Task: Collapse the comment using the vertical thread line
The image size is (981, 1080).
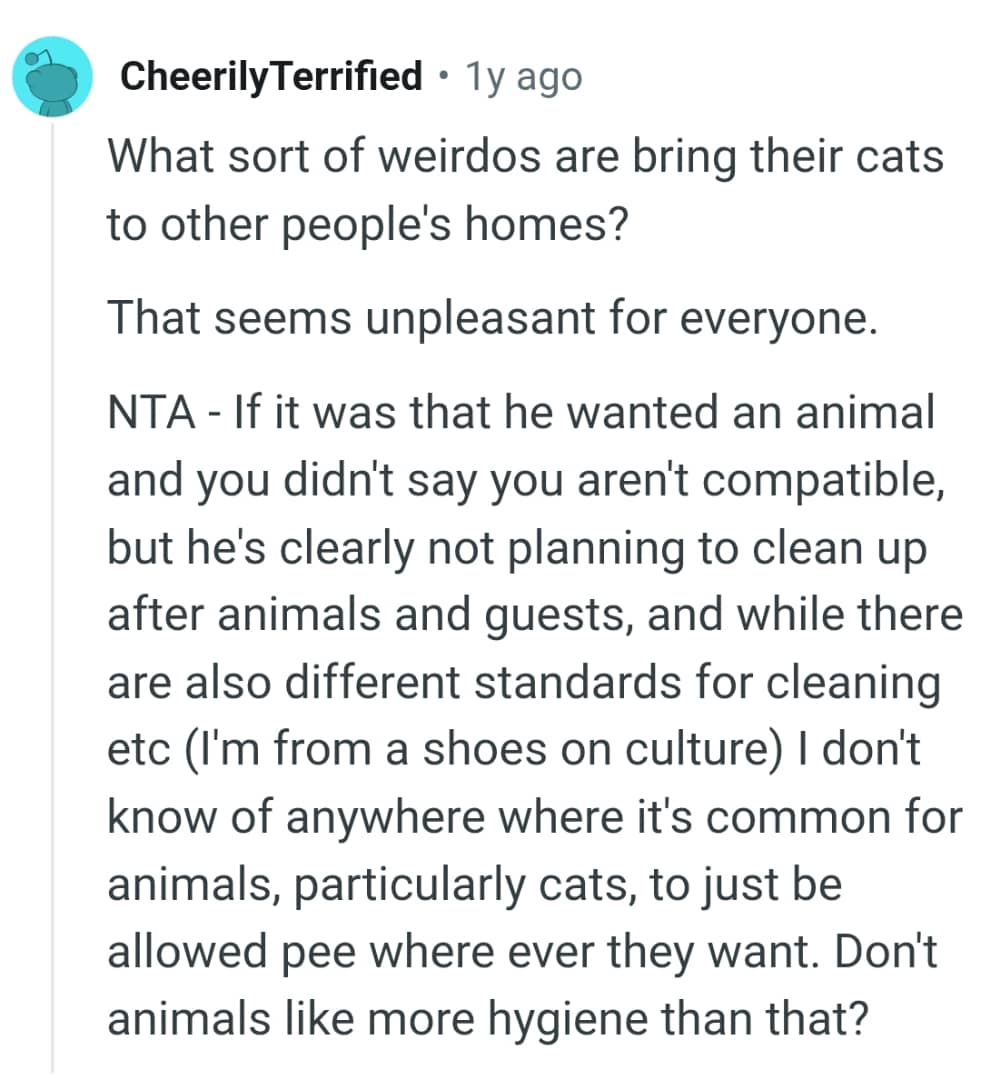Action: pos(53,600)
